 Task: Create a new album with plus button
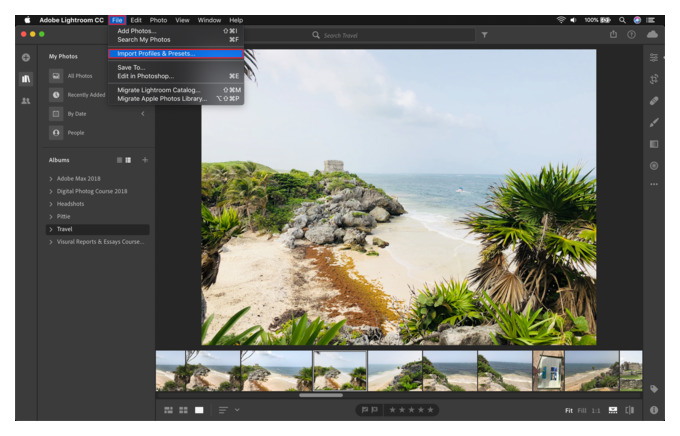click(145, 160)
